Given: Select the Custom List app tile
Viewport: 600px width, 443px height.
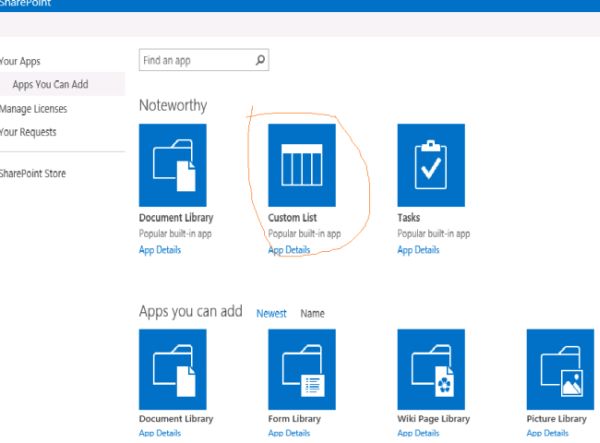Looking at the screenshot, I should point(302,165).
